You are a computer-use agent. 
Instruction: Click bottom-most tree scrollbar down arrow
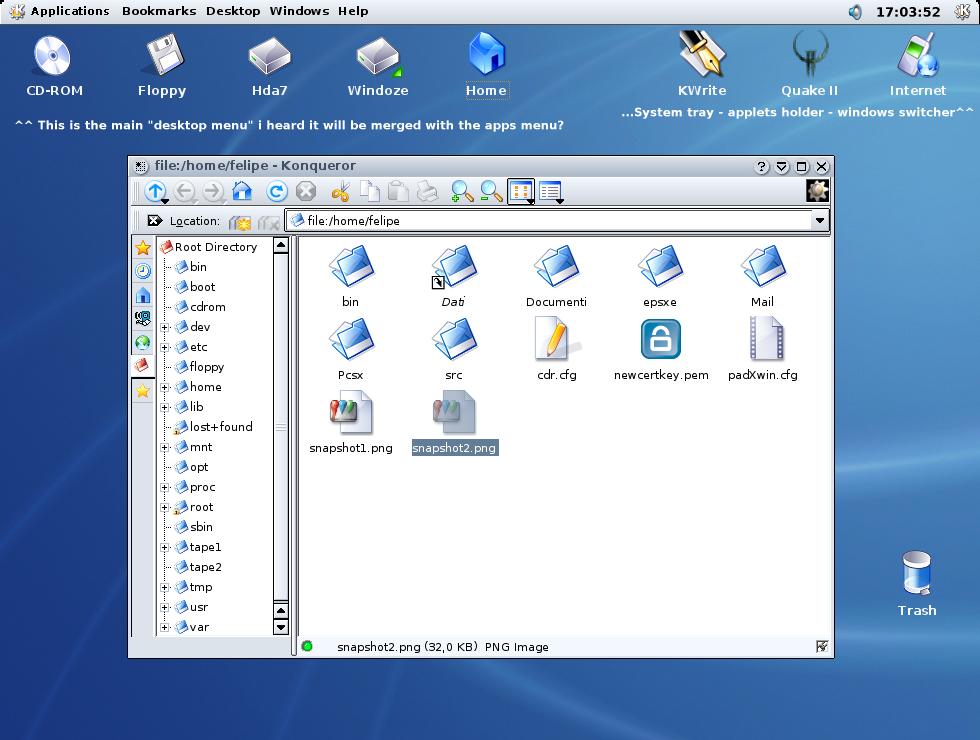(x=281, y=627)
